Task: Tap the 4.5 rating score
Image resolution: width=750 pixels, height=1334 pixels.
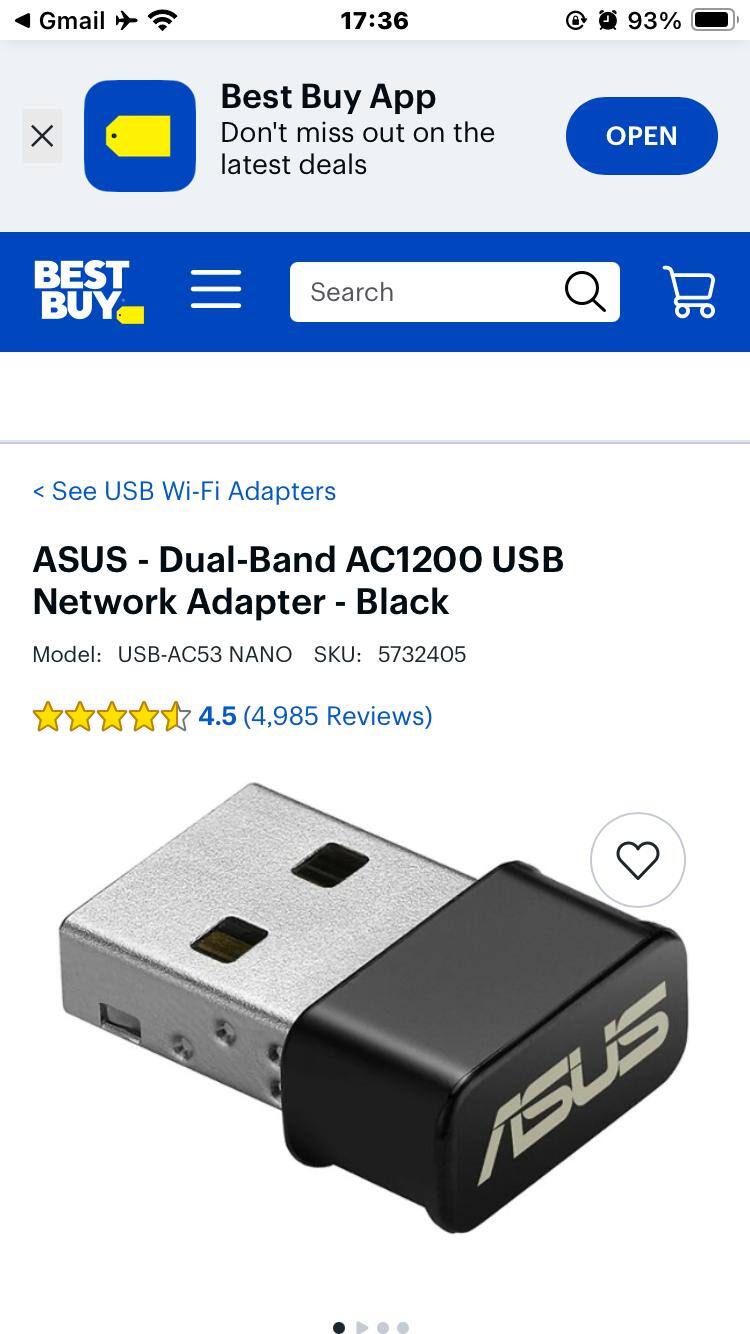Action: pos(217,716)
